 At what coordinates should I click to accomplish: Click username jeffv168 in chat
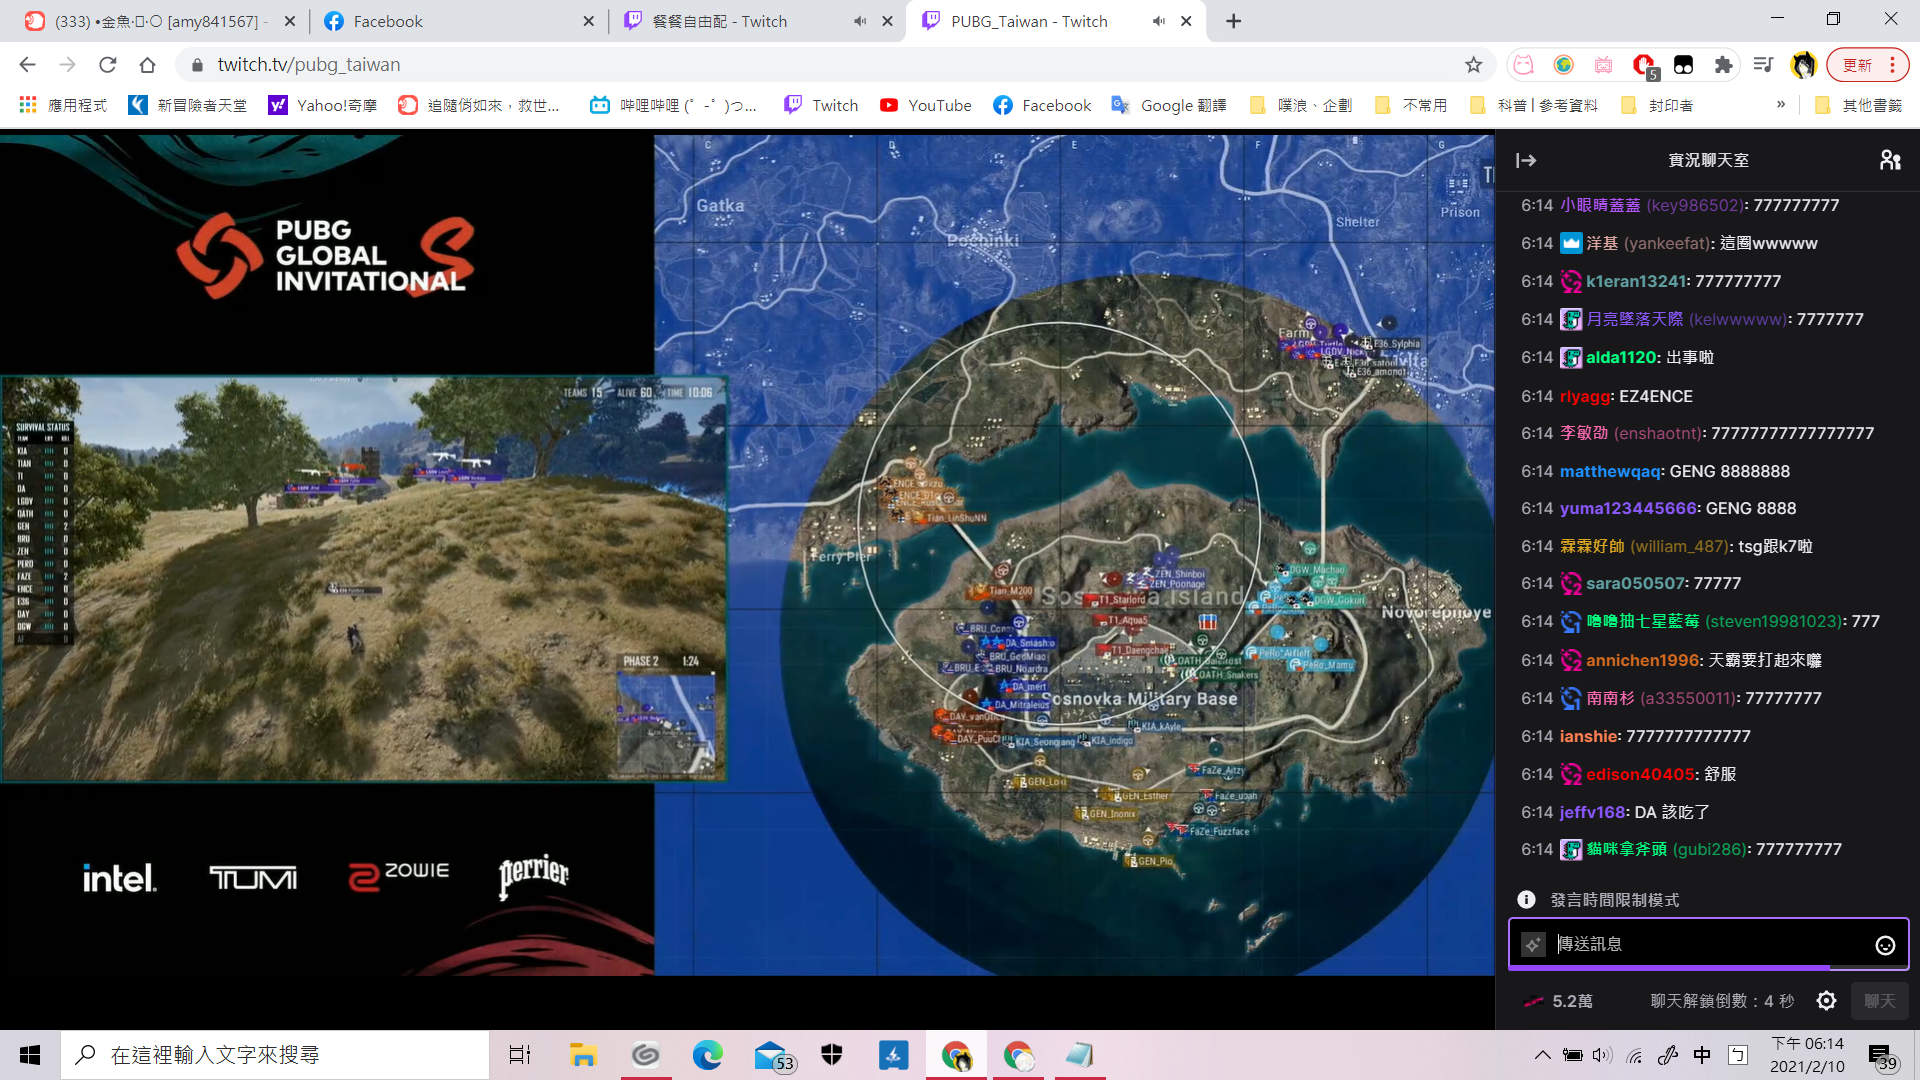point(1593,812)
